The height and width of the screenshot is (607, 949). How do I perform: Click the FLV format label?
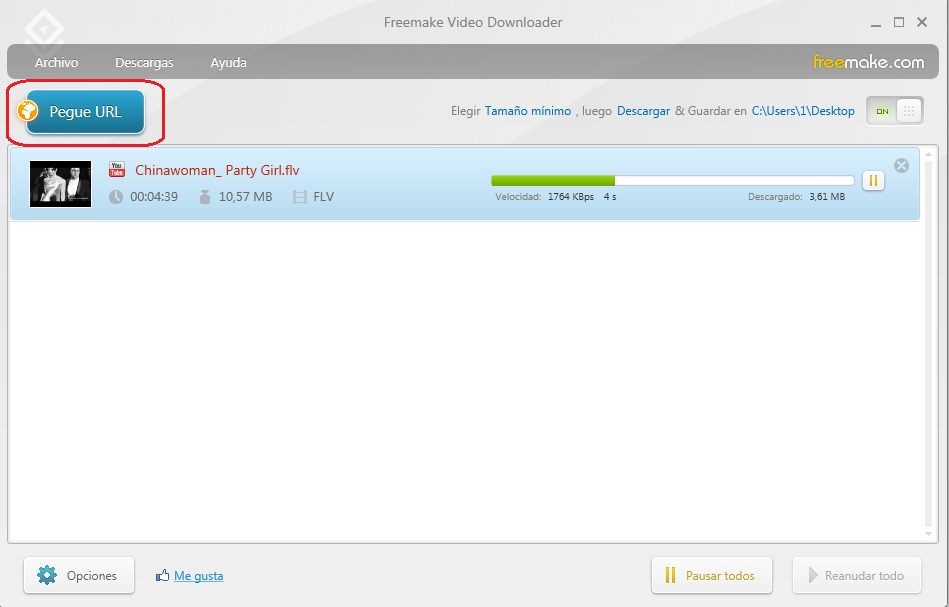tap(324, 197)
